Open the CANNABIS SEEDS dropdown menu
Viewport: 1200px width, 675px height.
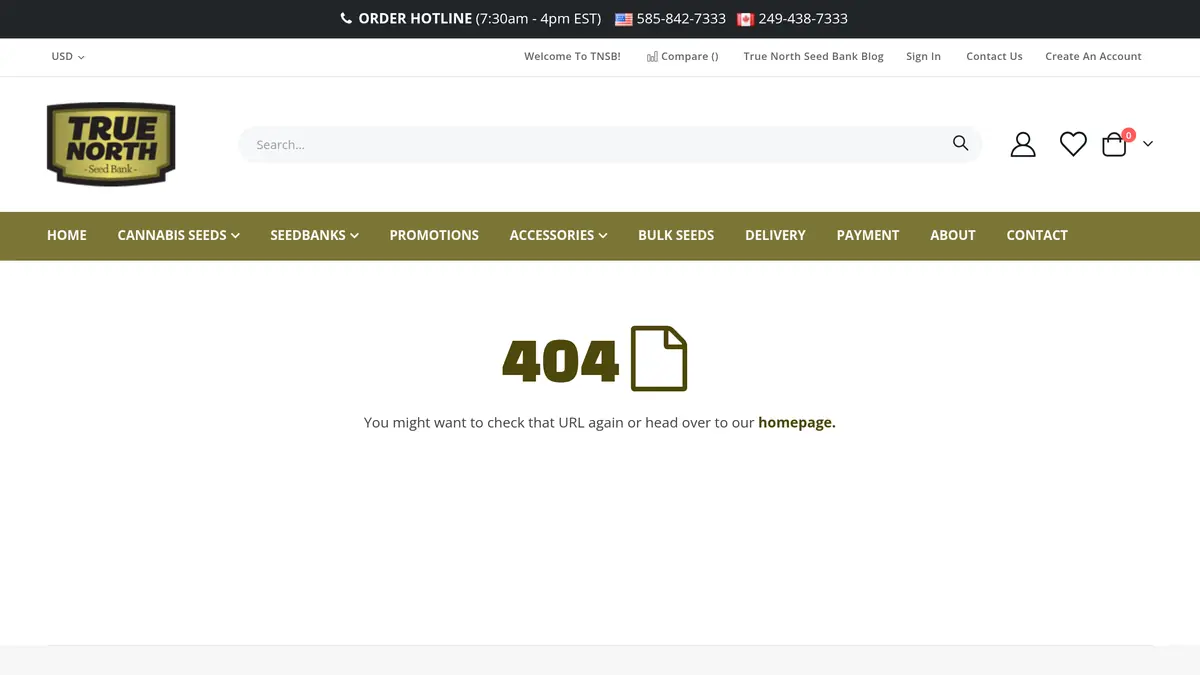178,235
